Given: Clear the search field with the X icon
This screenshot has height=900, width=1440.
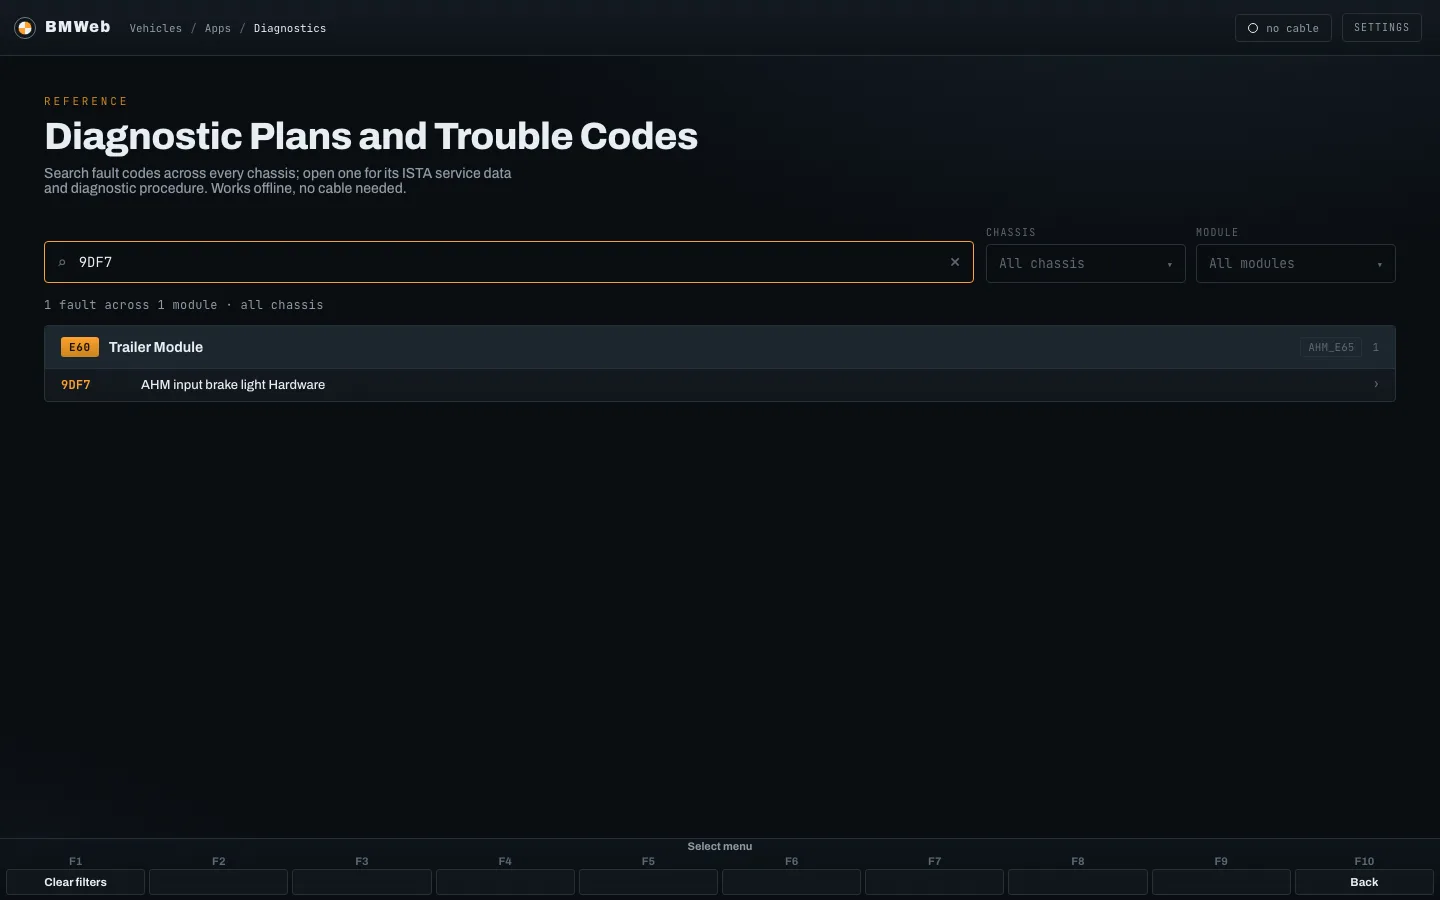Looking at the screenshot, I should coord(955,262).
